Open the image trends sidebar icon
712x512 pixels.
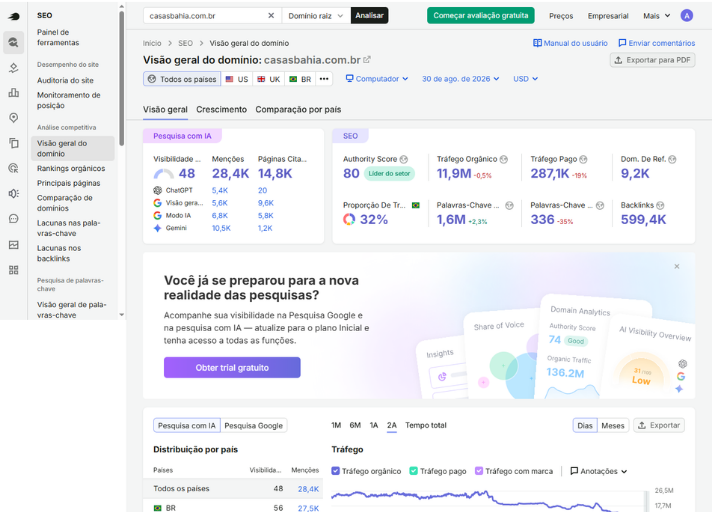click(14, 245)
